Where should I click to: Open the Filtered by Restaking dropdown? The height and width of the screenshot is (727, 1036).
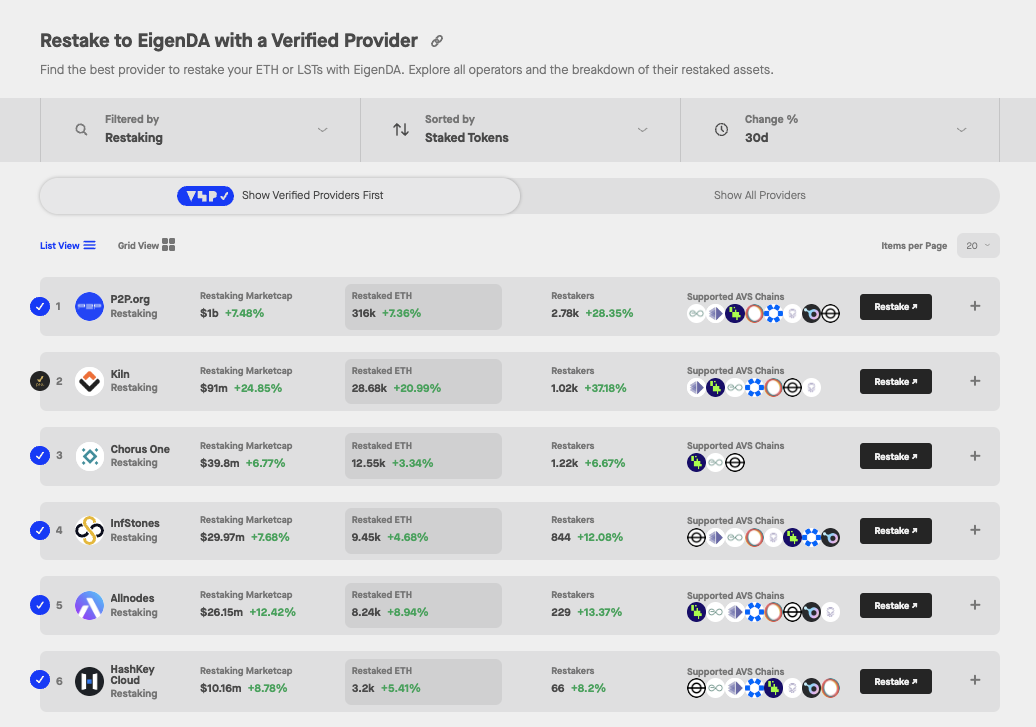[200, 130]
